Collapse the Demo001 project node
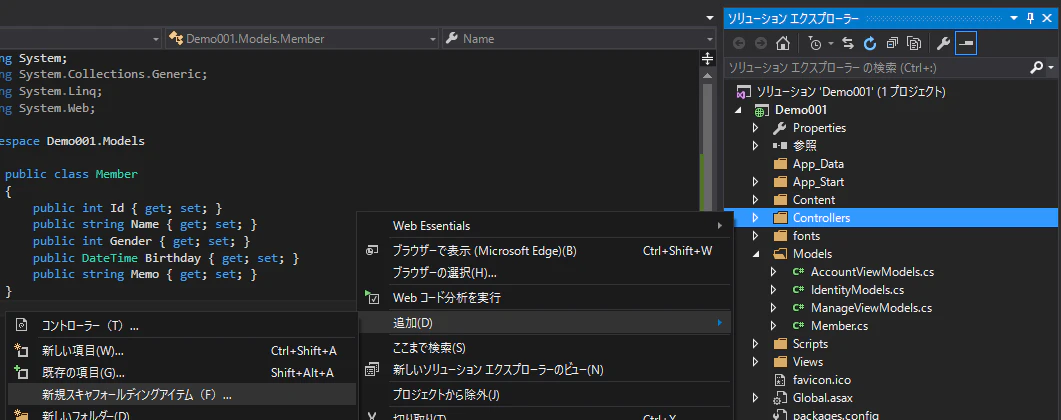 click(738, 110)
